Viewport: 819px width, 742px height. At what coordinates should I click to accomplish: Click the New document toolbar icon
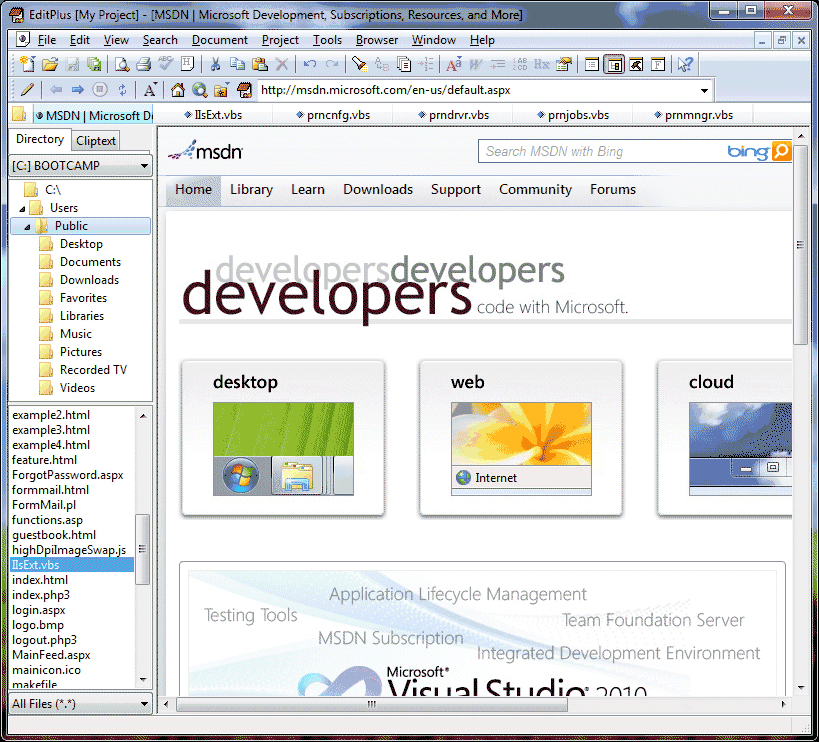tap(27, 65)
